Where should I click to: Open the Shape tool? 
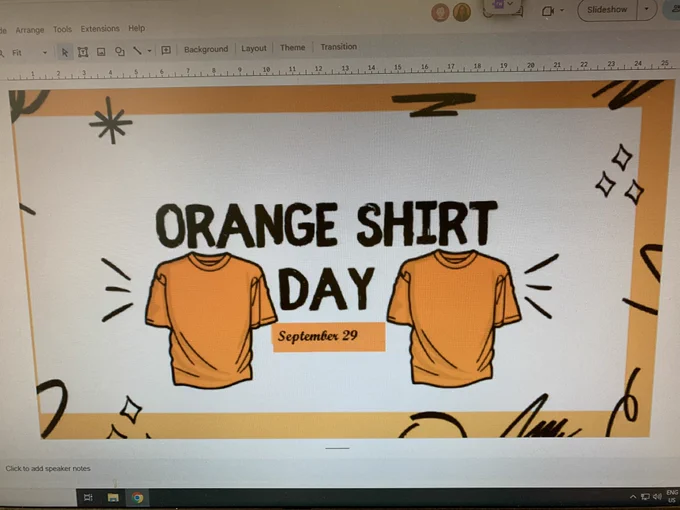(x=120, y=52)
